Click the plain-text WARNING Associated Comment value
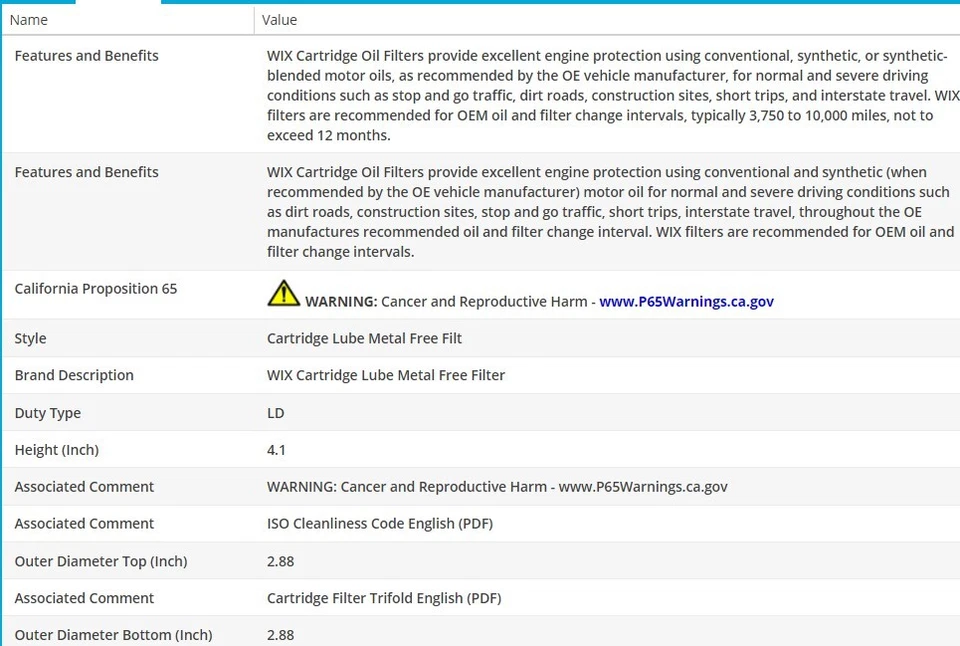Viewport: 960px width, 646px height. [497, 487]
